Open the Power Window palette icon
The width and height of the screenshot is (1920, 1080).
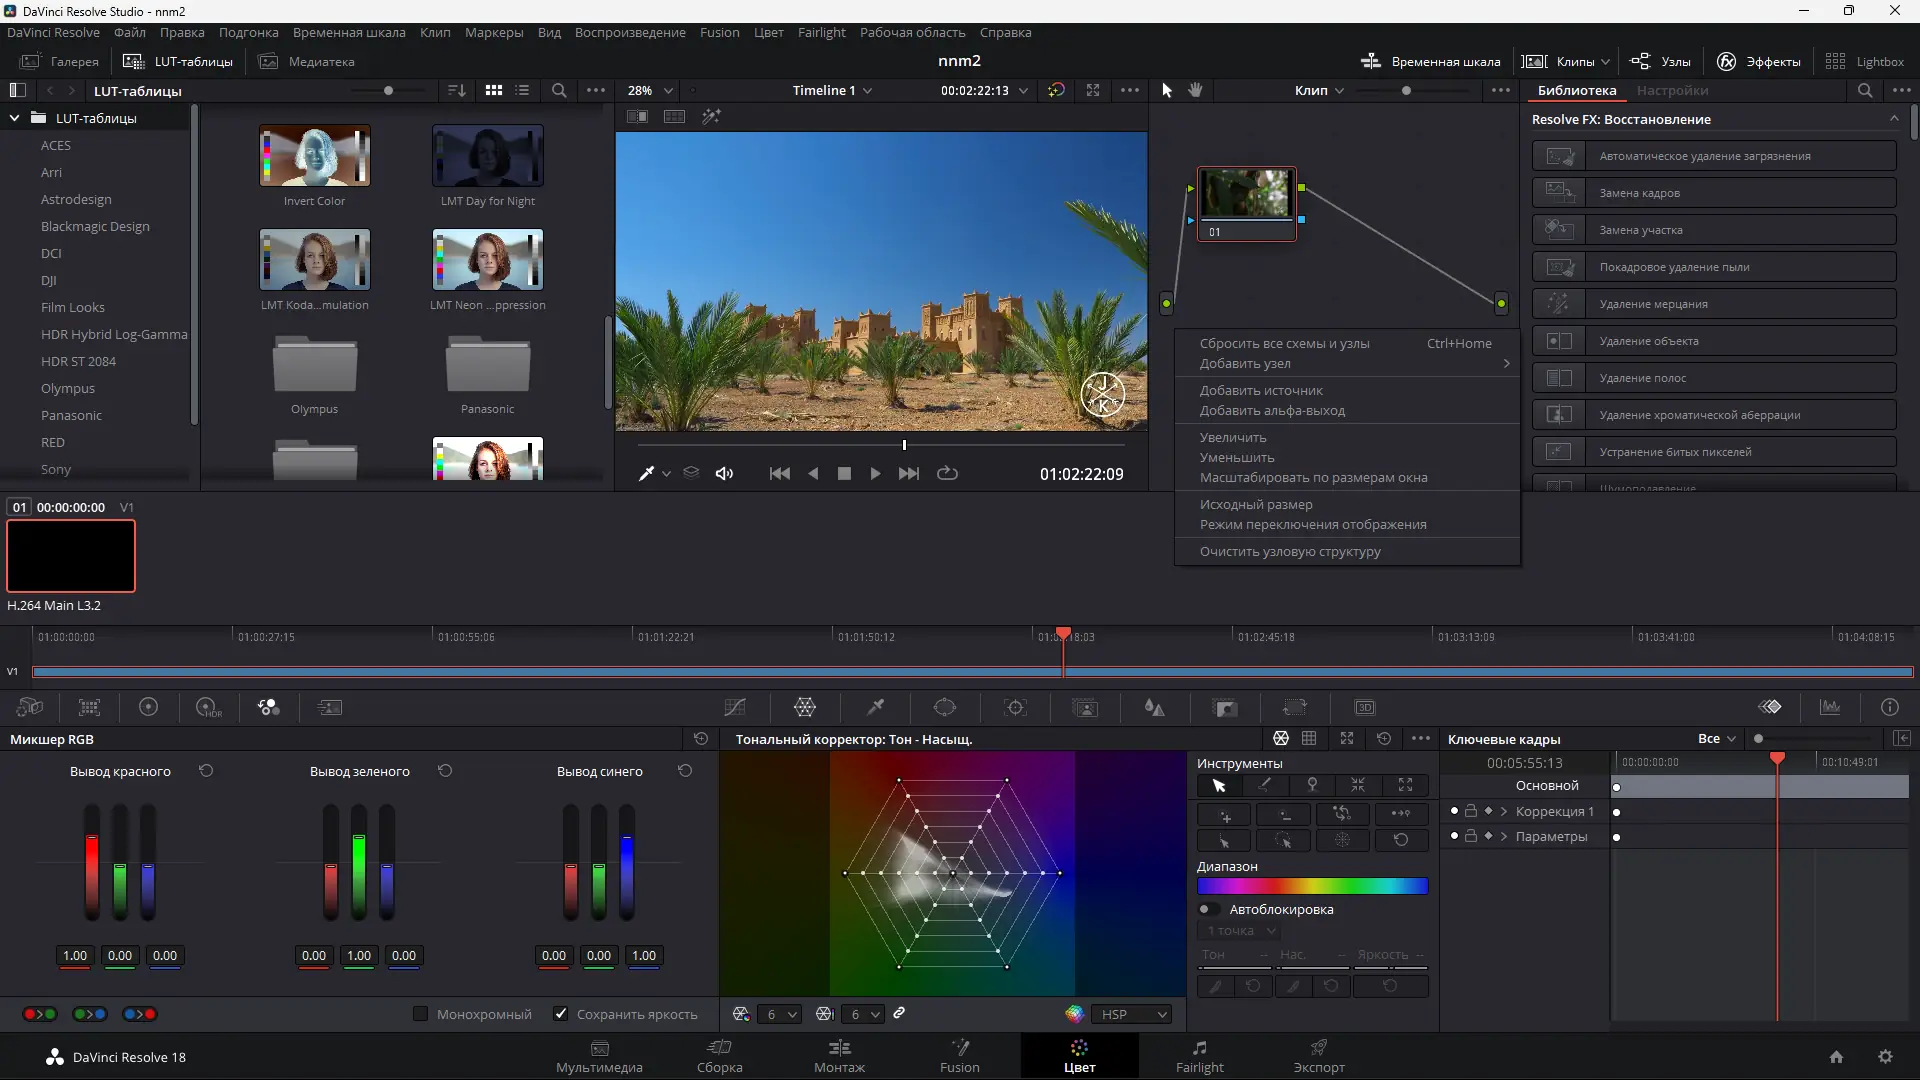coord(945,708)
